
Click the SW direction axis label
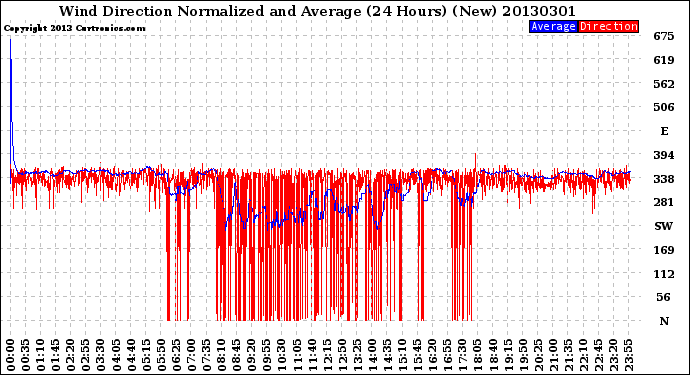pyautogui.click(x=664, y=226)
